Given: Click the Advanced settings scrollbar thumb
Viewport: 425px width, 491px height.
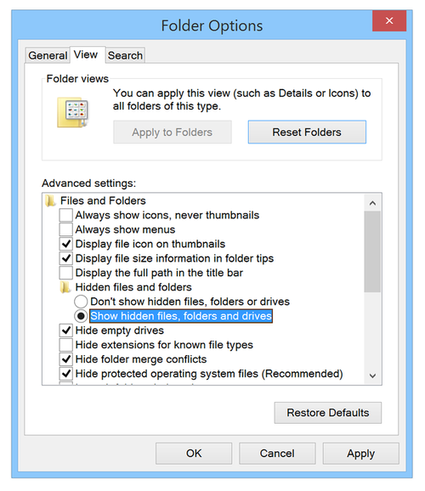Looking at the screenshot, I should 372,252.
